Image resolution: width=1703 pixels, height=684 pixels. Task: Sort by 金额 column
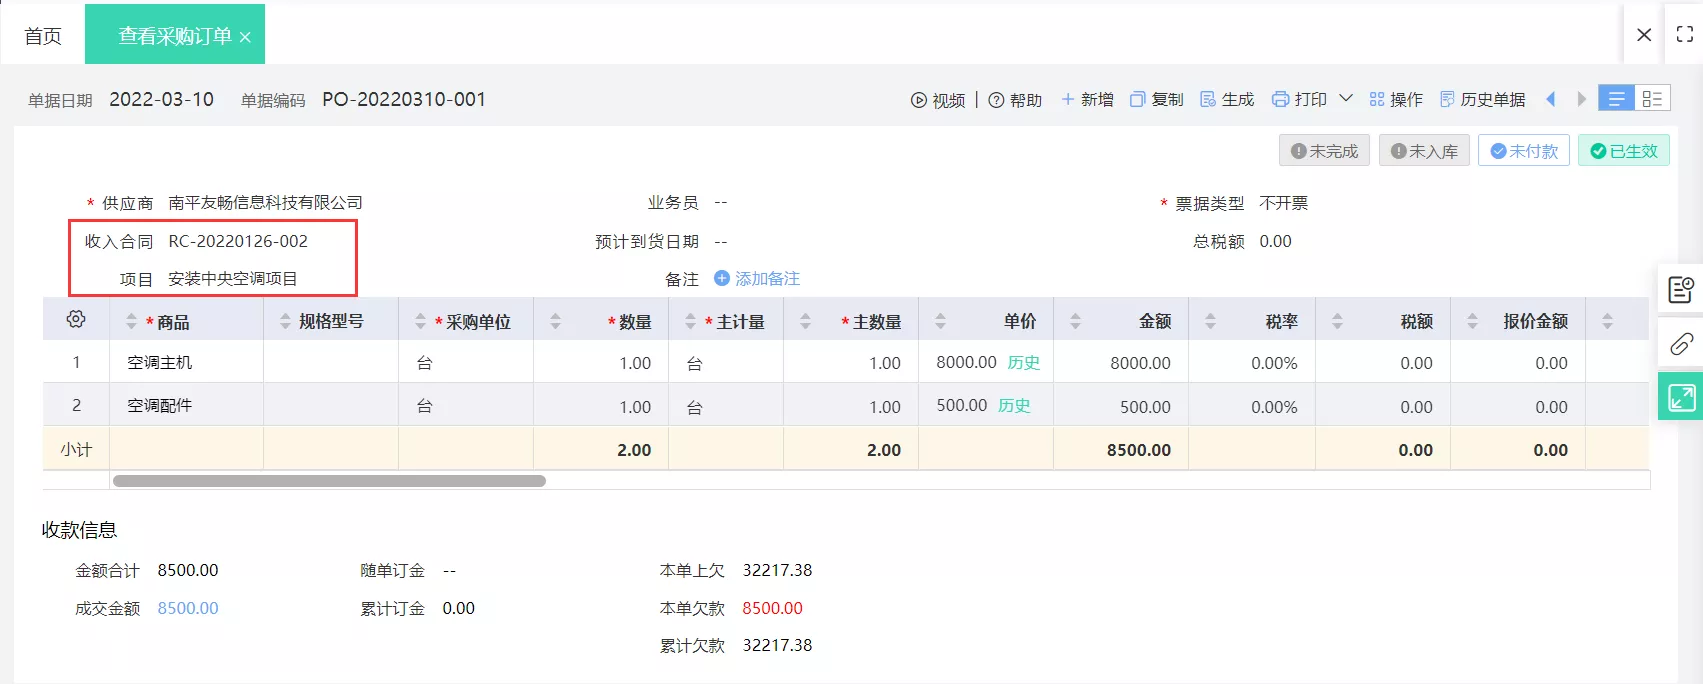click(1075, 321)
